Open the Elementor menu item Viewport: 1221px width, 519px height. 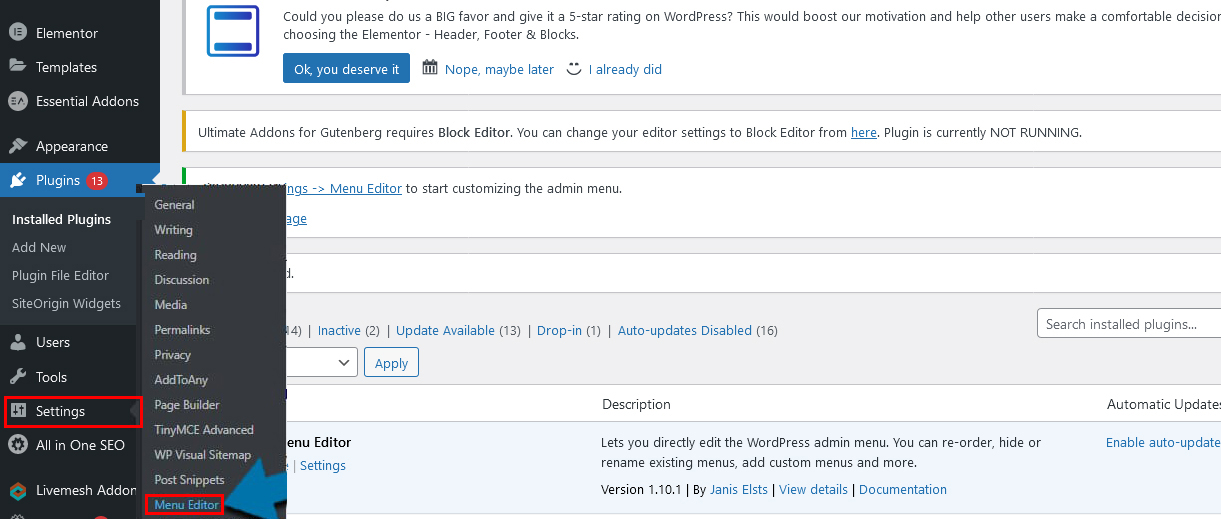coord(67,33)
